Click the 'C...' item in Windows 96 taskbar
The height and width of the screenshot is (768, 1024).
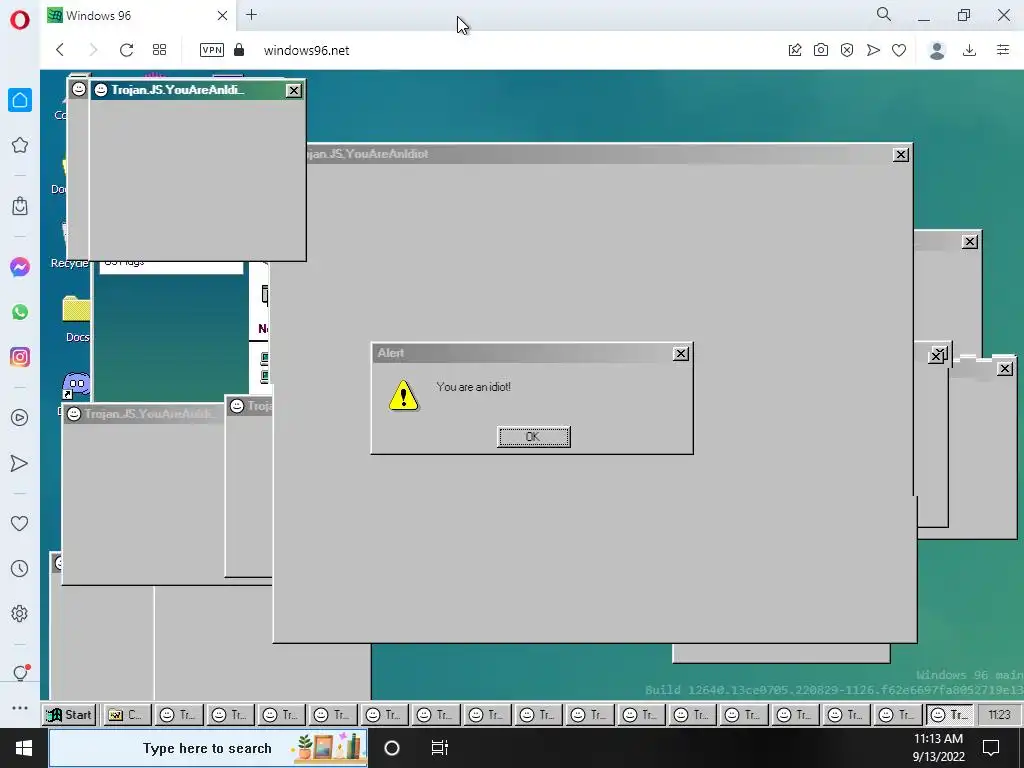[127, 714]
